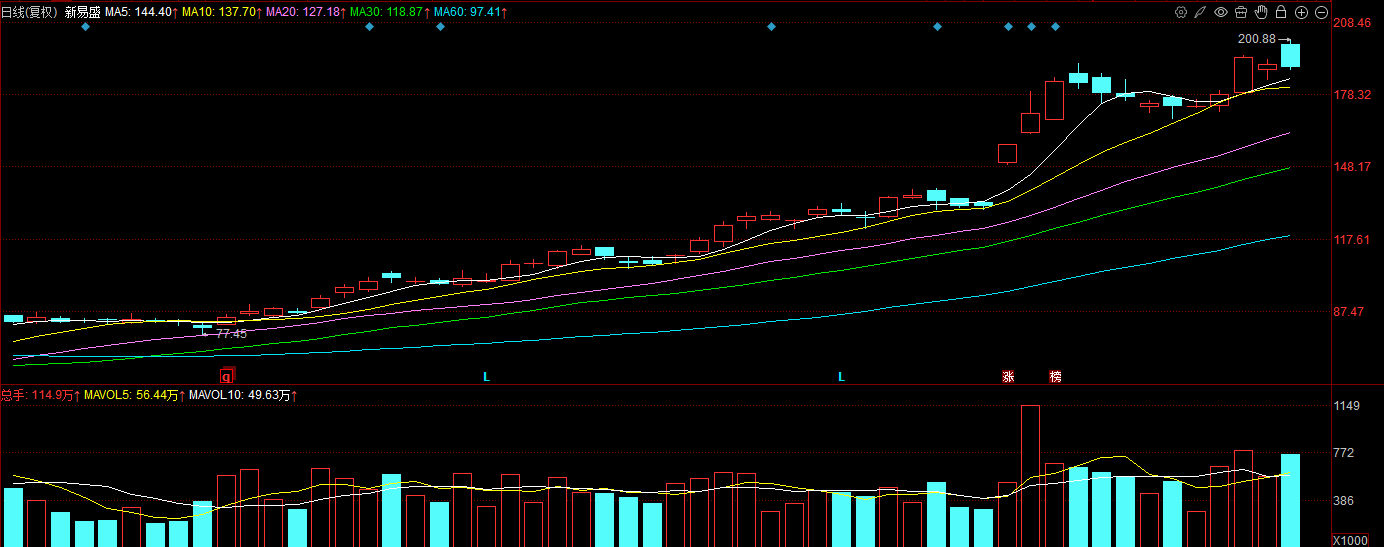
Task: Open the red 涨 event marker
Action: (1008, 377)
